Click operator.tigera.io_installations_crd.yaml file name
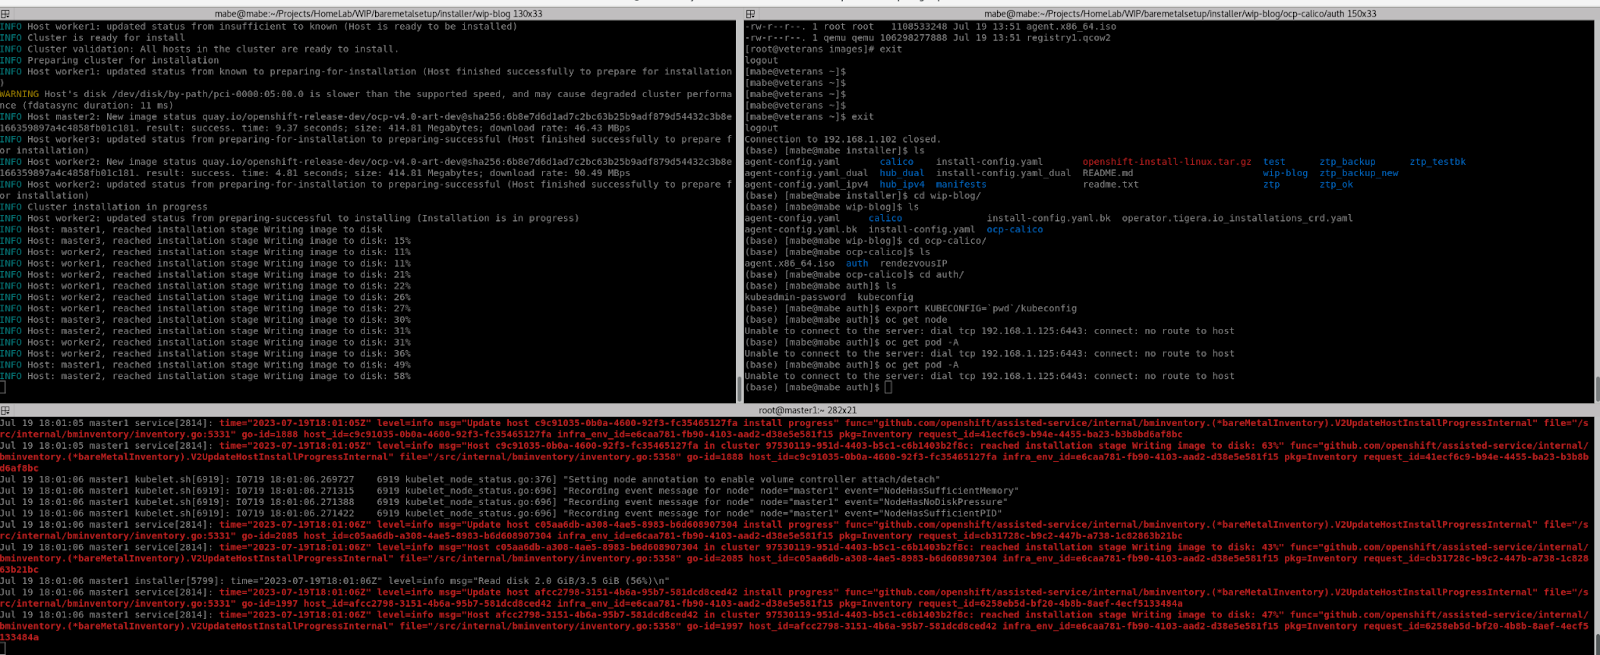Viewport: 1600px width, 655px height. click(x=1237, y=218)
